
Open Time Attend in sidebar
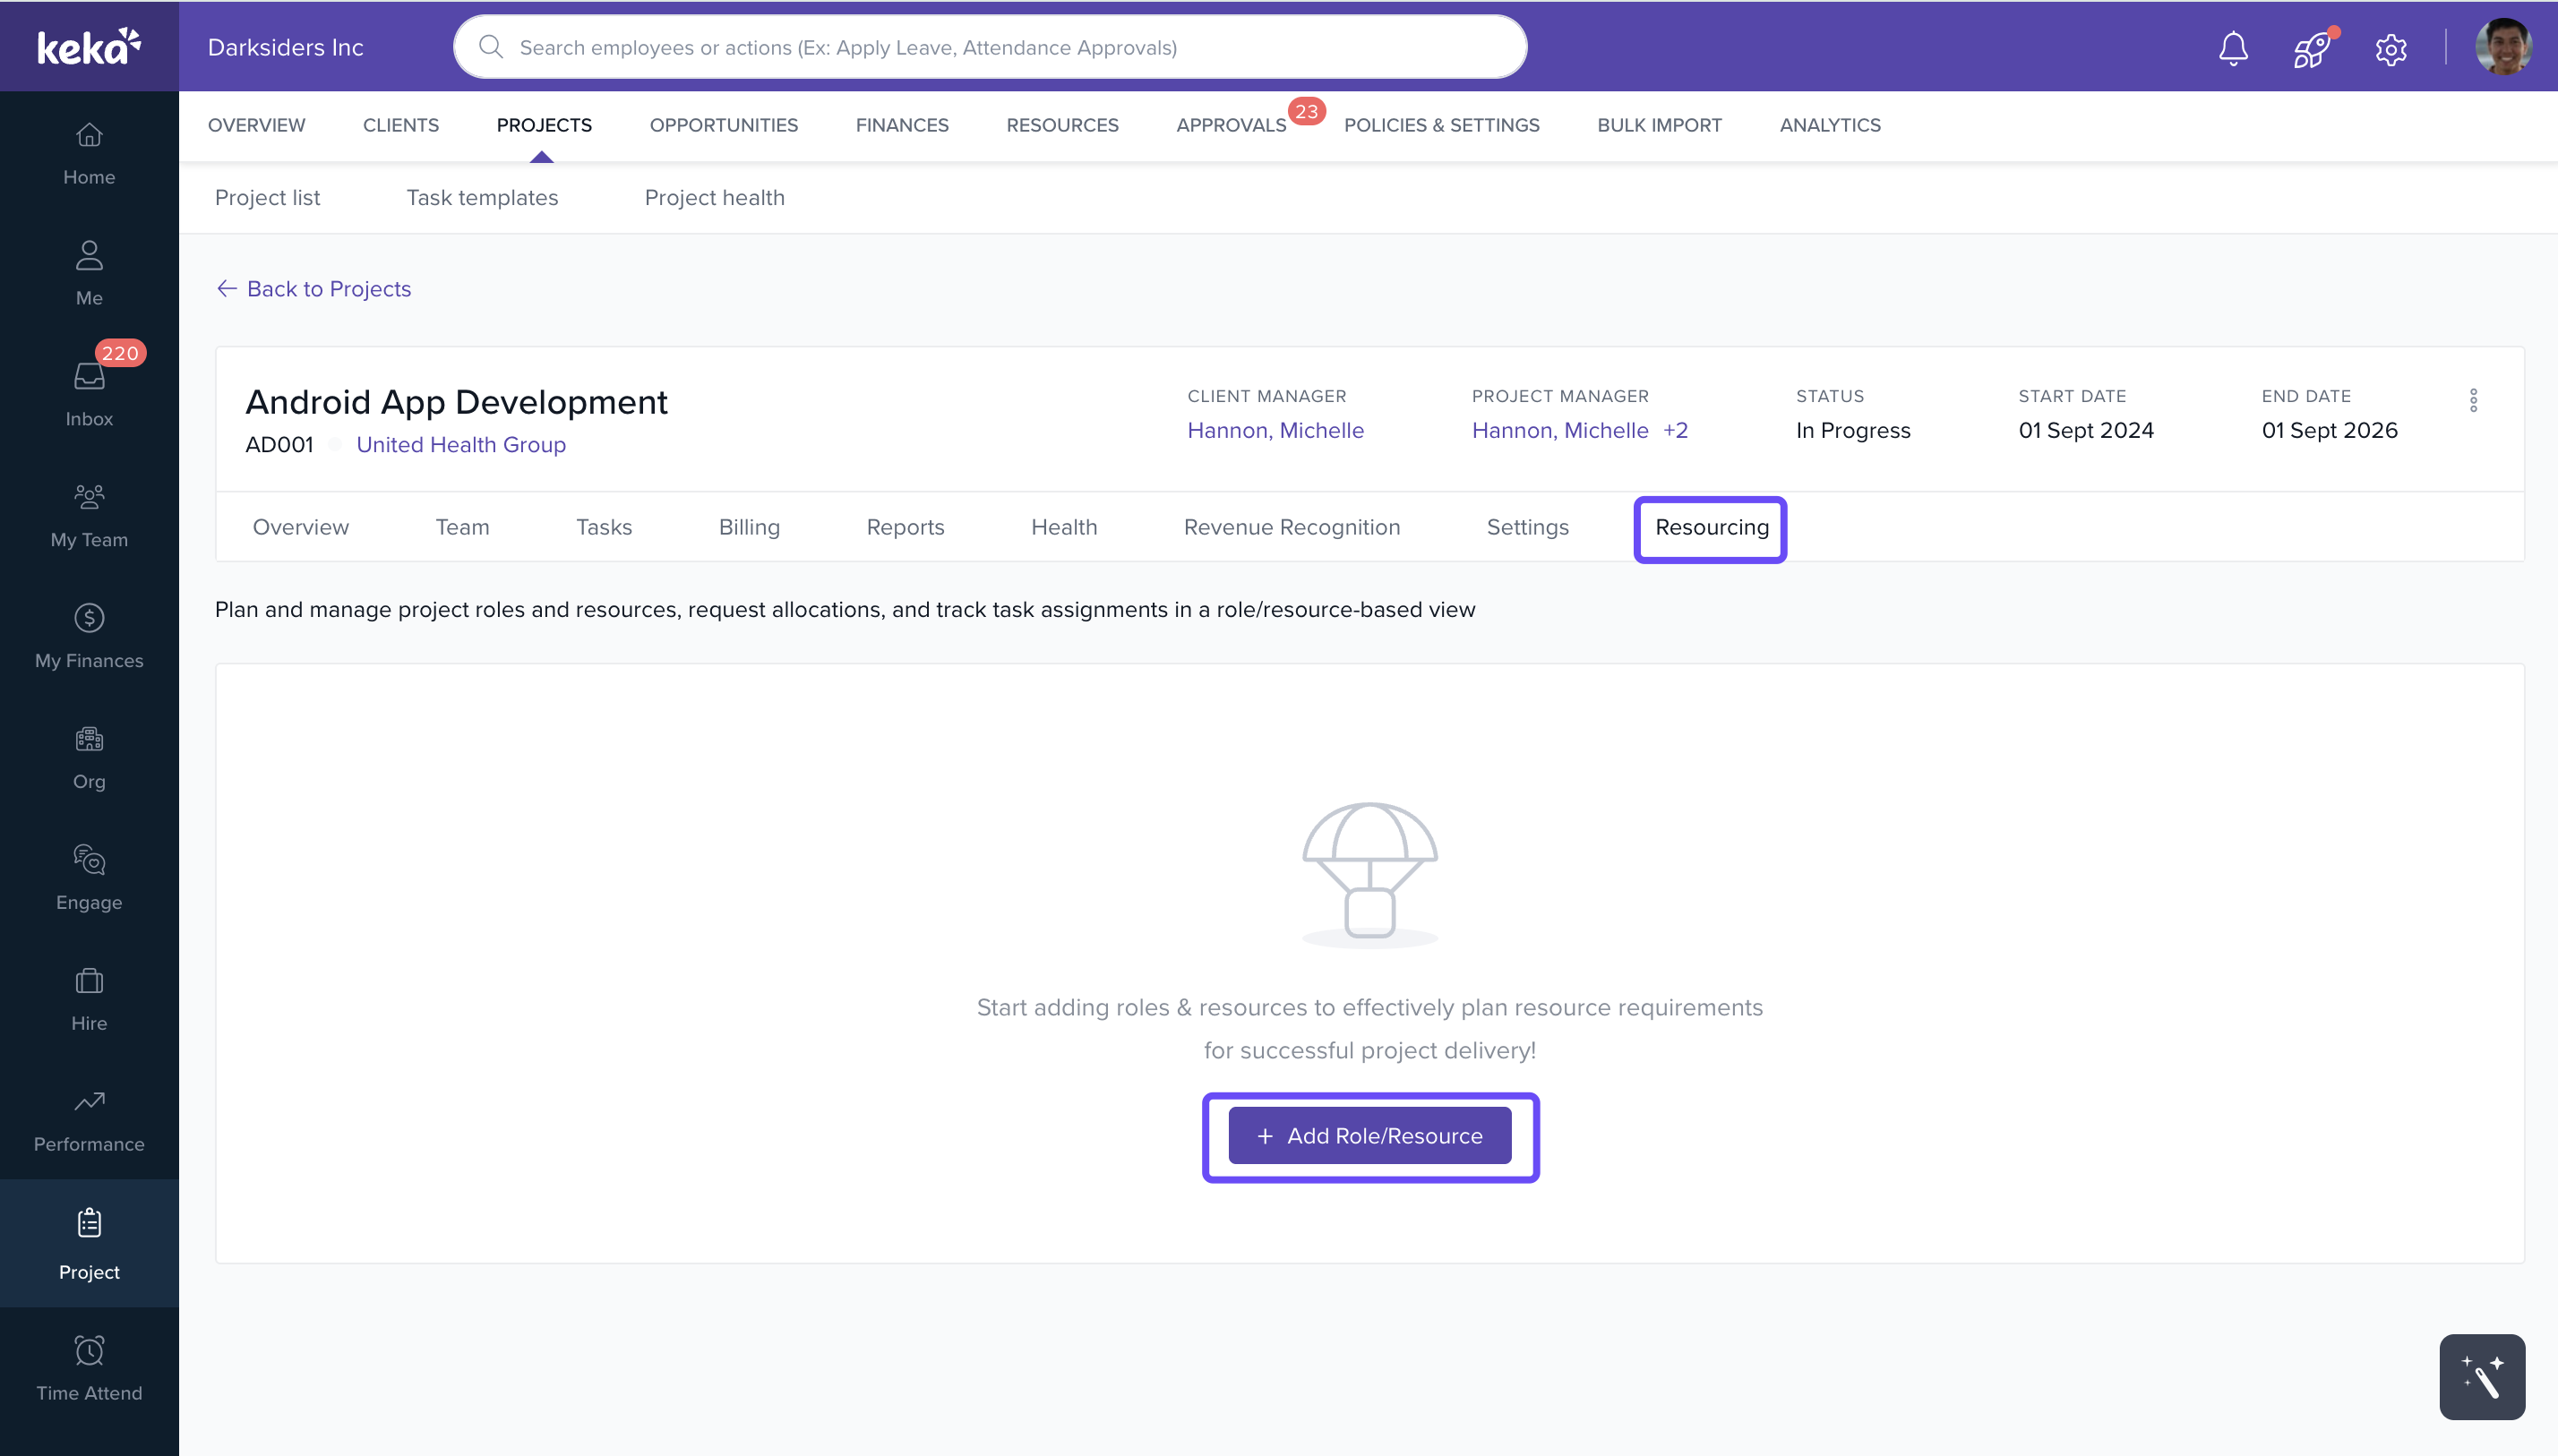point(89,1368)
